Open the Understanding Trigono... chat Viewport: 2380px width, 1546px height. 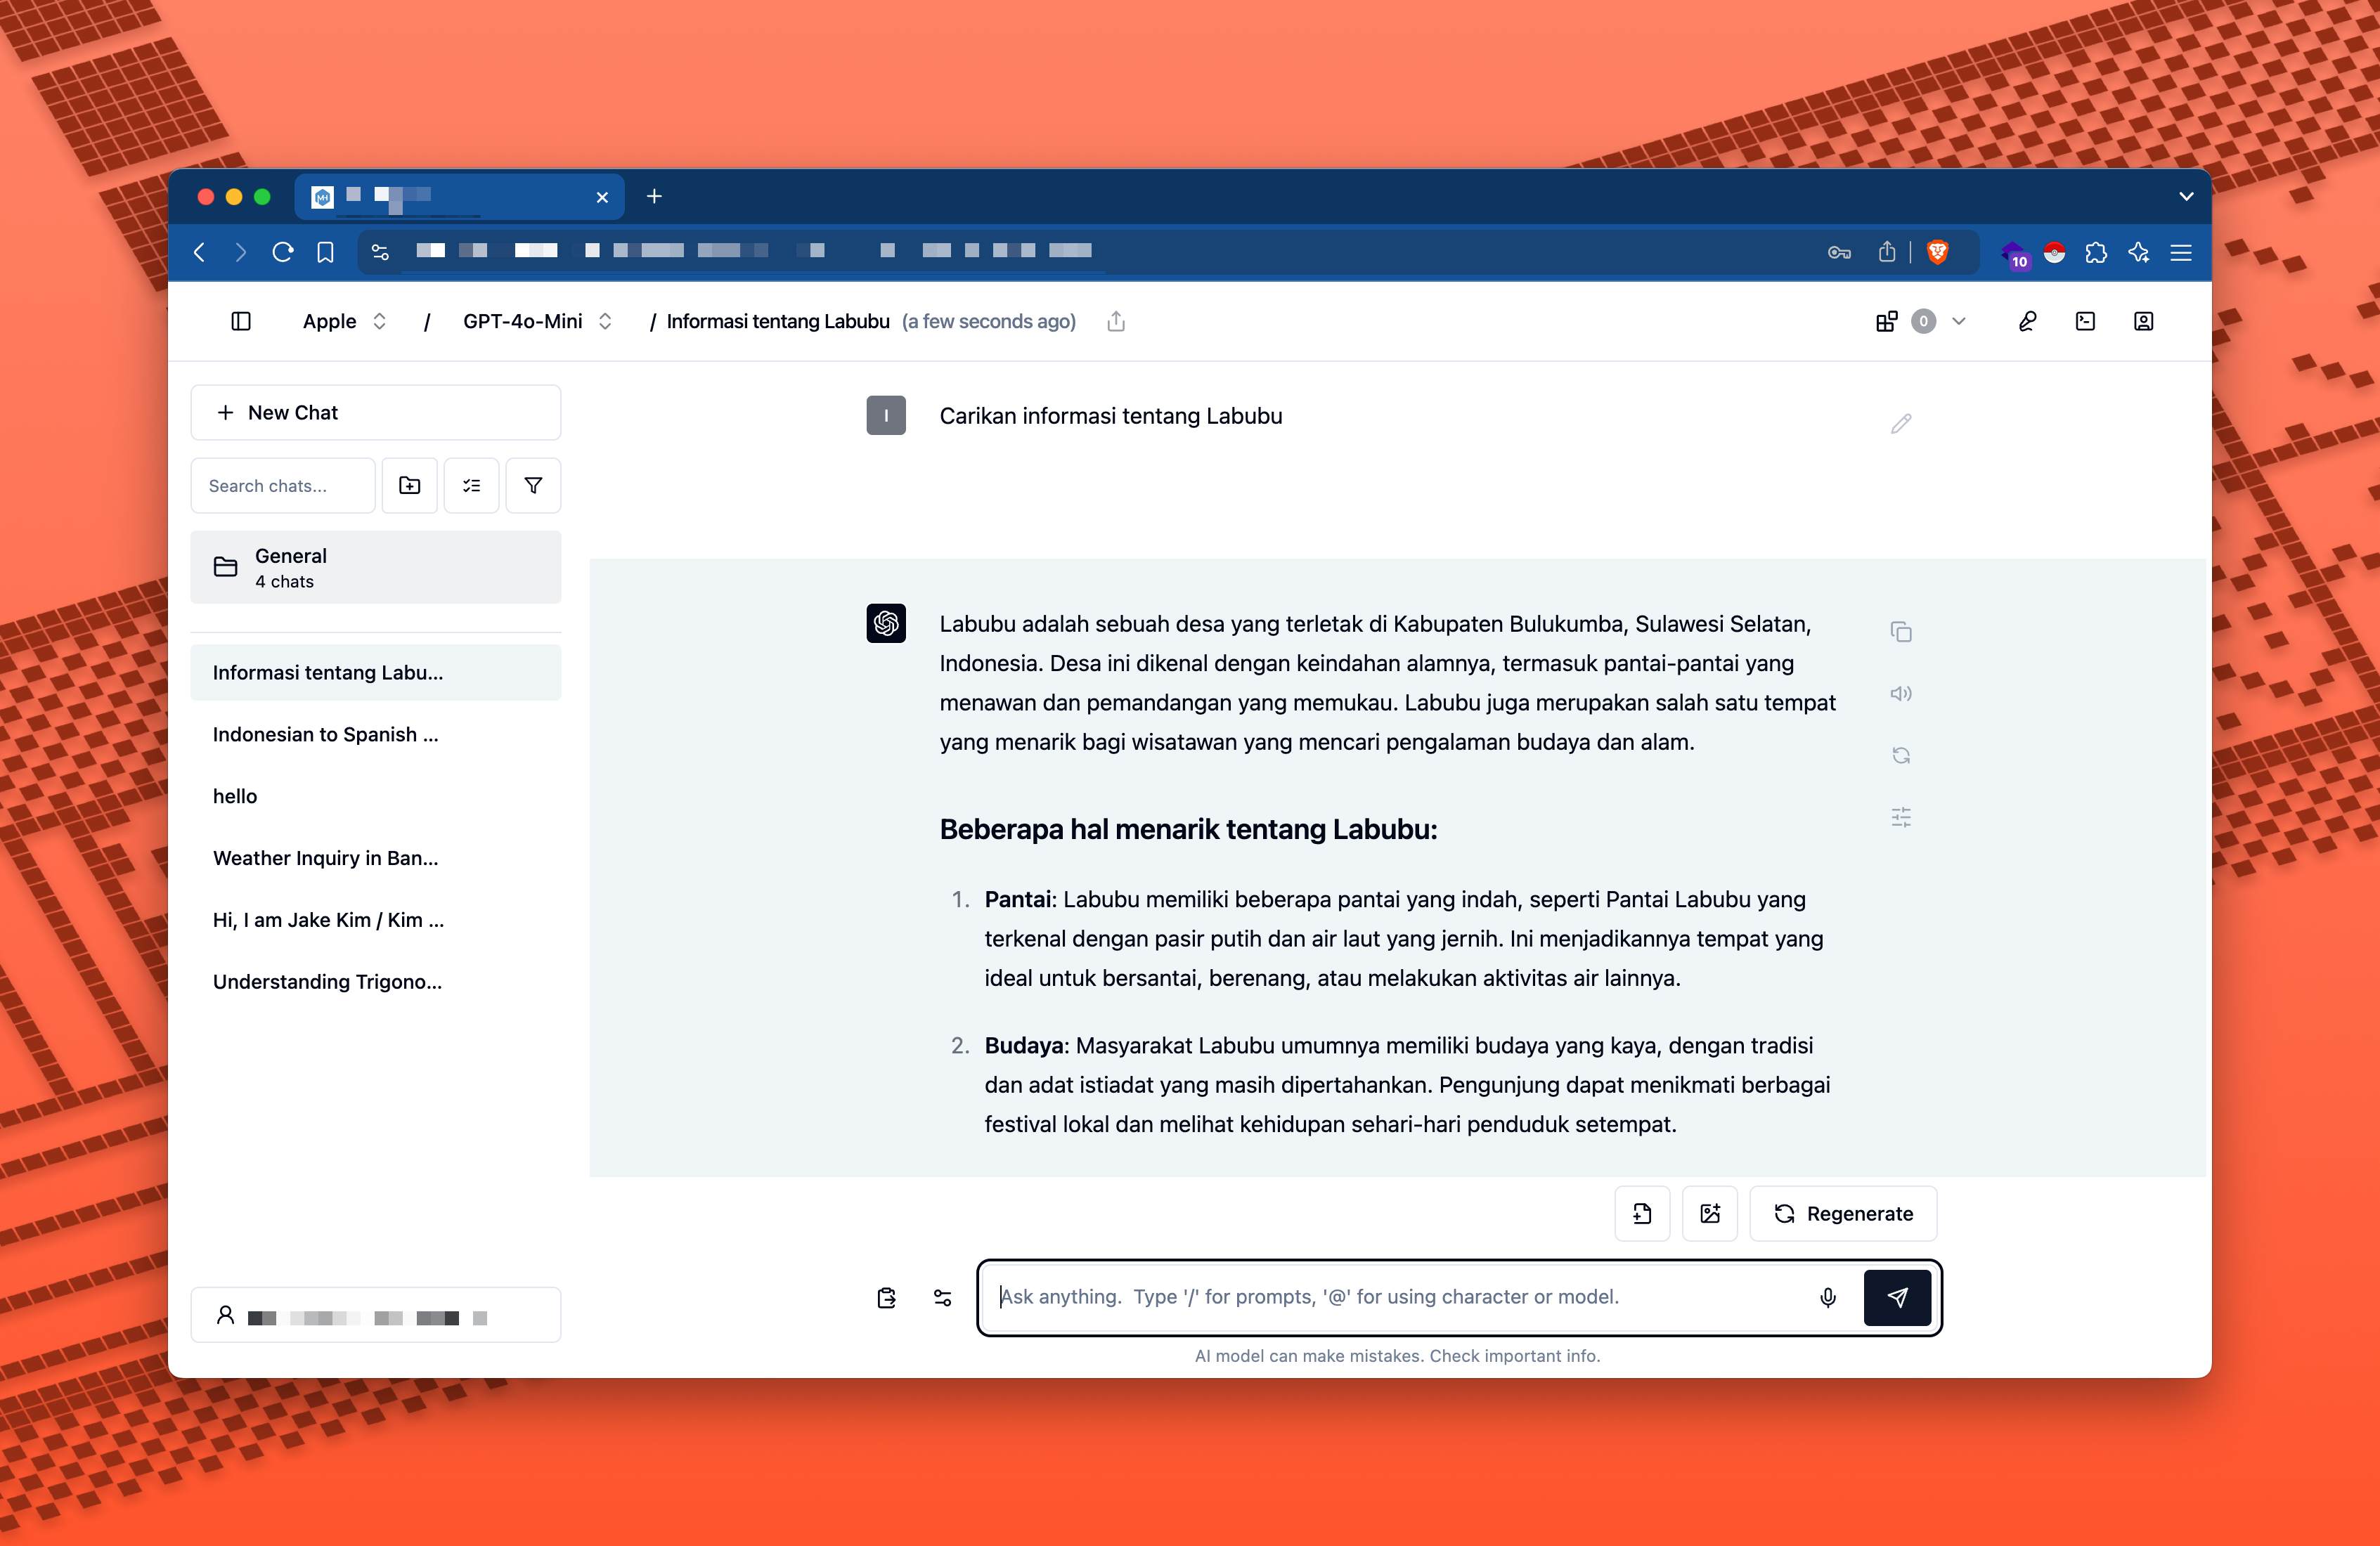tap(376, 982)
